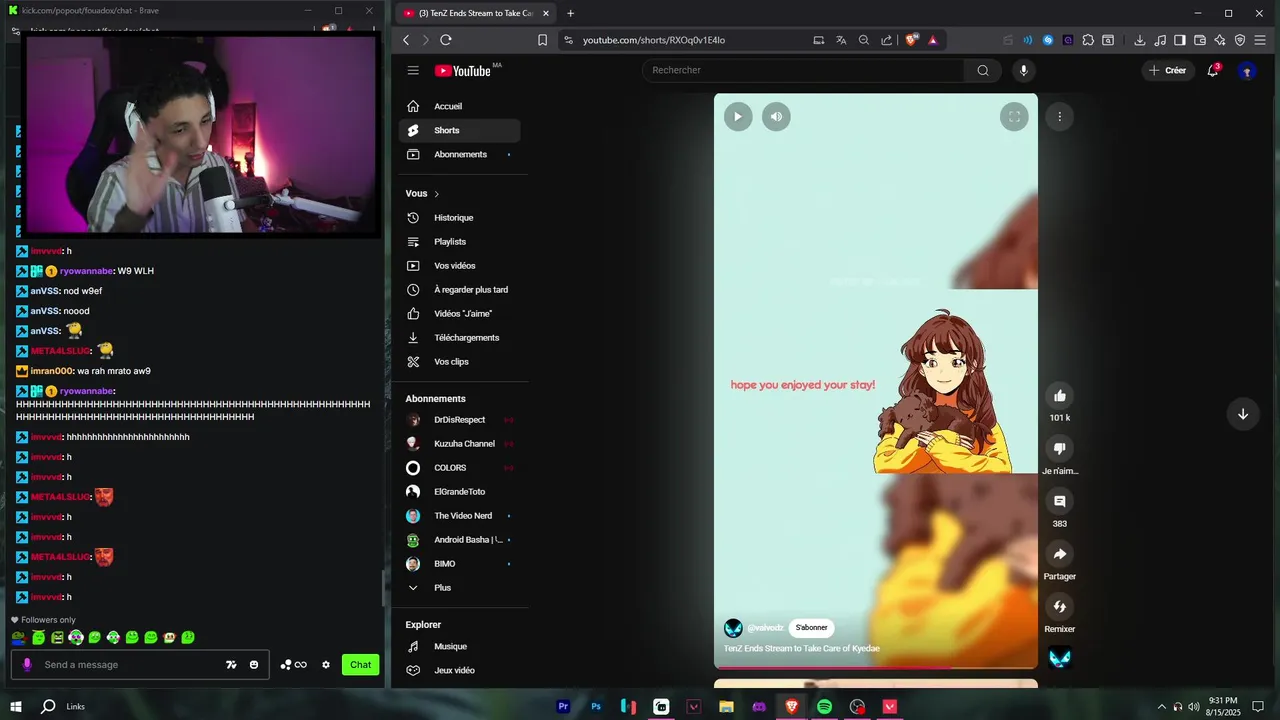Open Spotify from taskbar
Image resolution: width=1280 pixels, height=720 pixels.
pyautogui.click(x=824, y=706)
